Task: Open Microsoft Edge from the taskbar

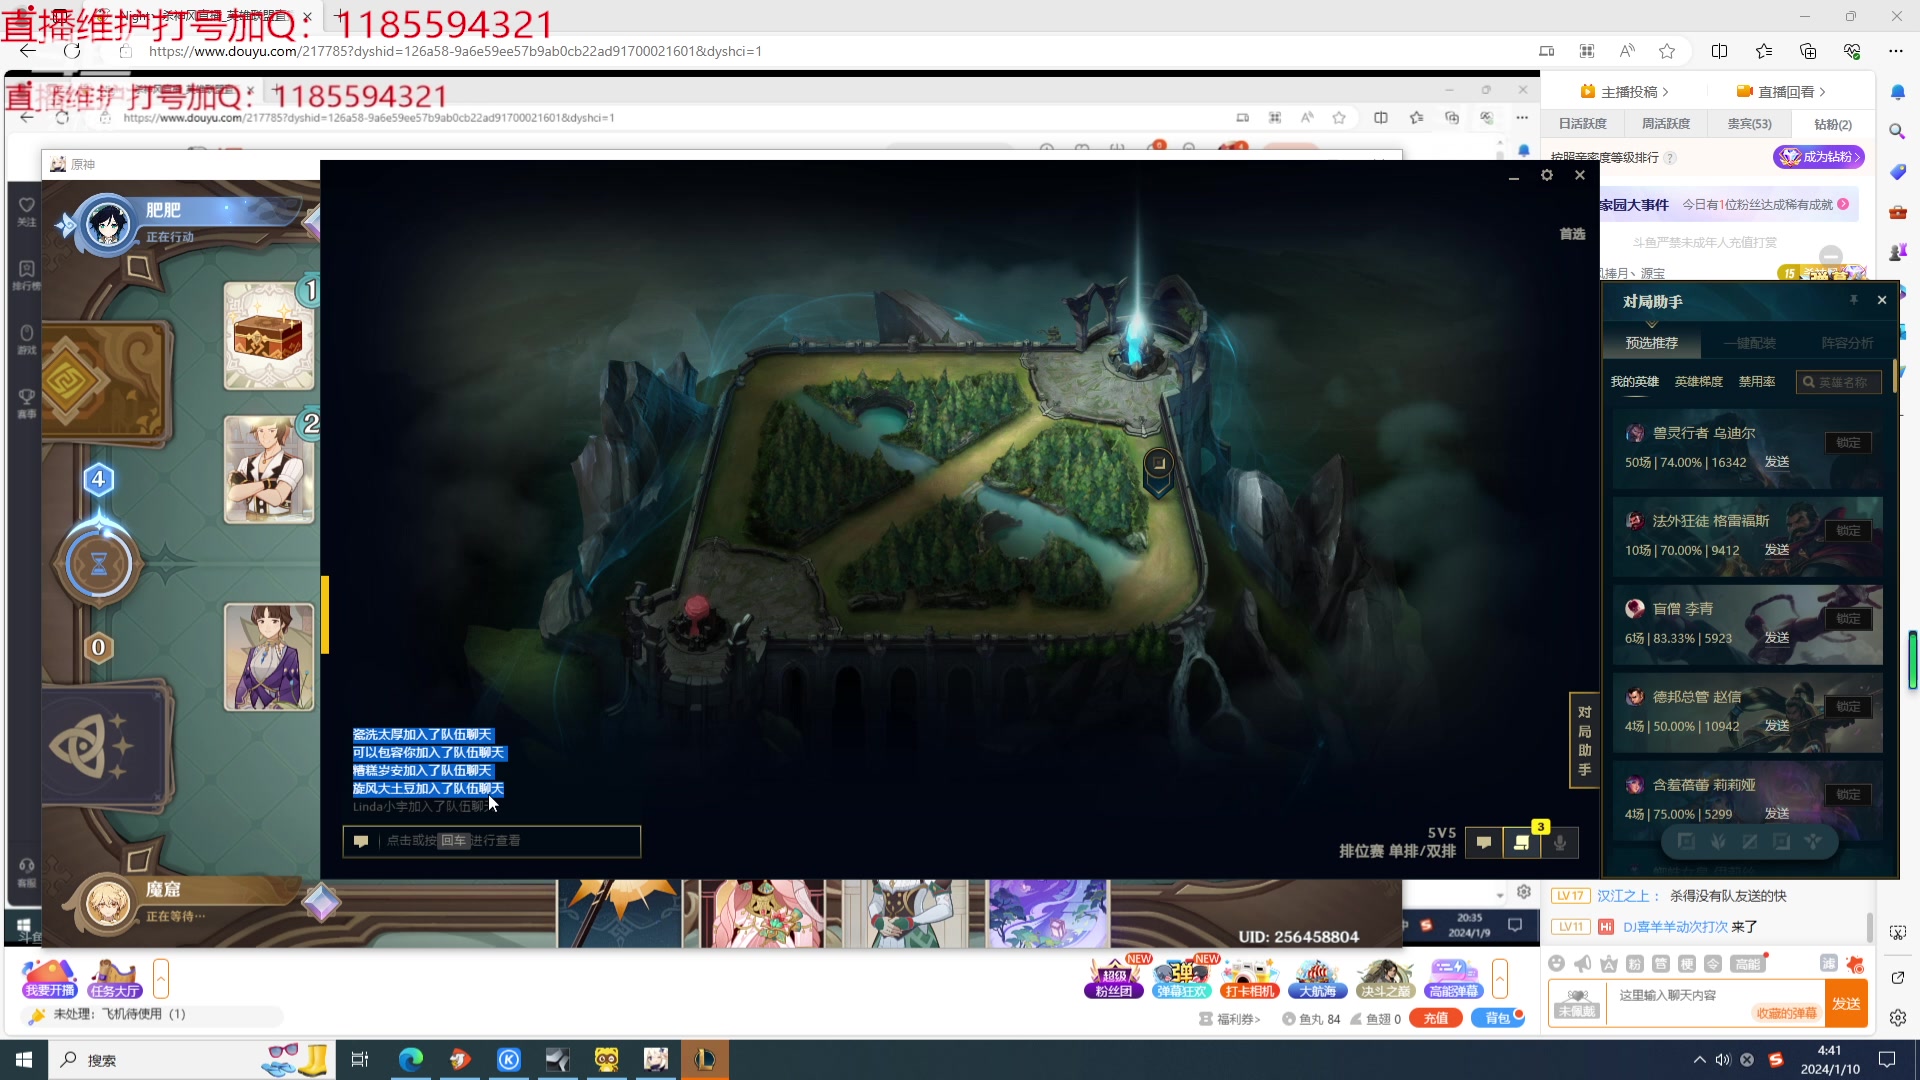Action: (411, 1059)
